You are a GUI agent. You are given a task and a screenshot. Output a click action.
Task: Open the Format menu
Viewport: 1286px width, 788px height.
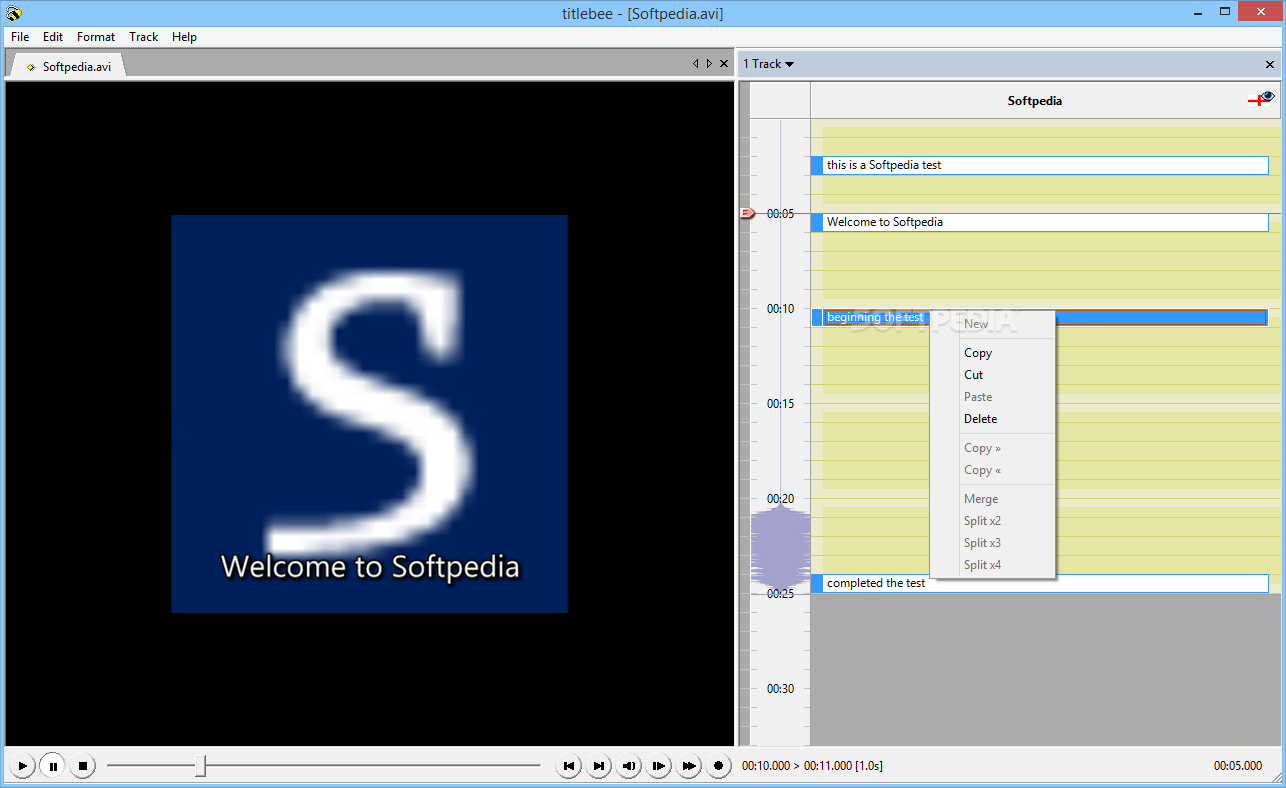[x=96, y=37]
